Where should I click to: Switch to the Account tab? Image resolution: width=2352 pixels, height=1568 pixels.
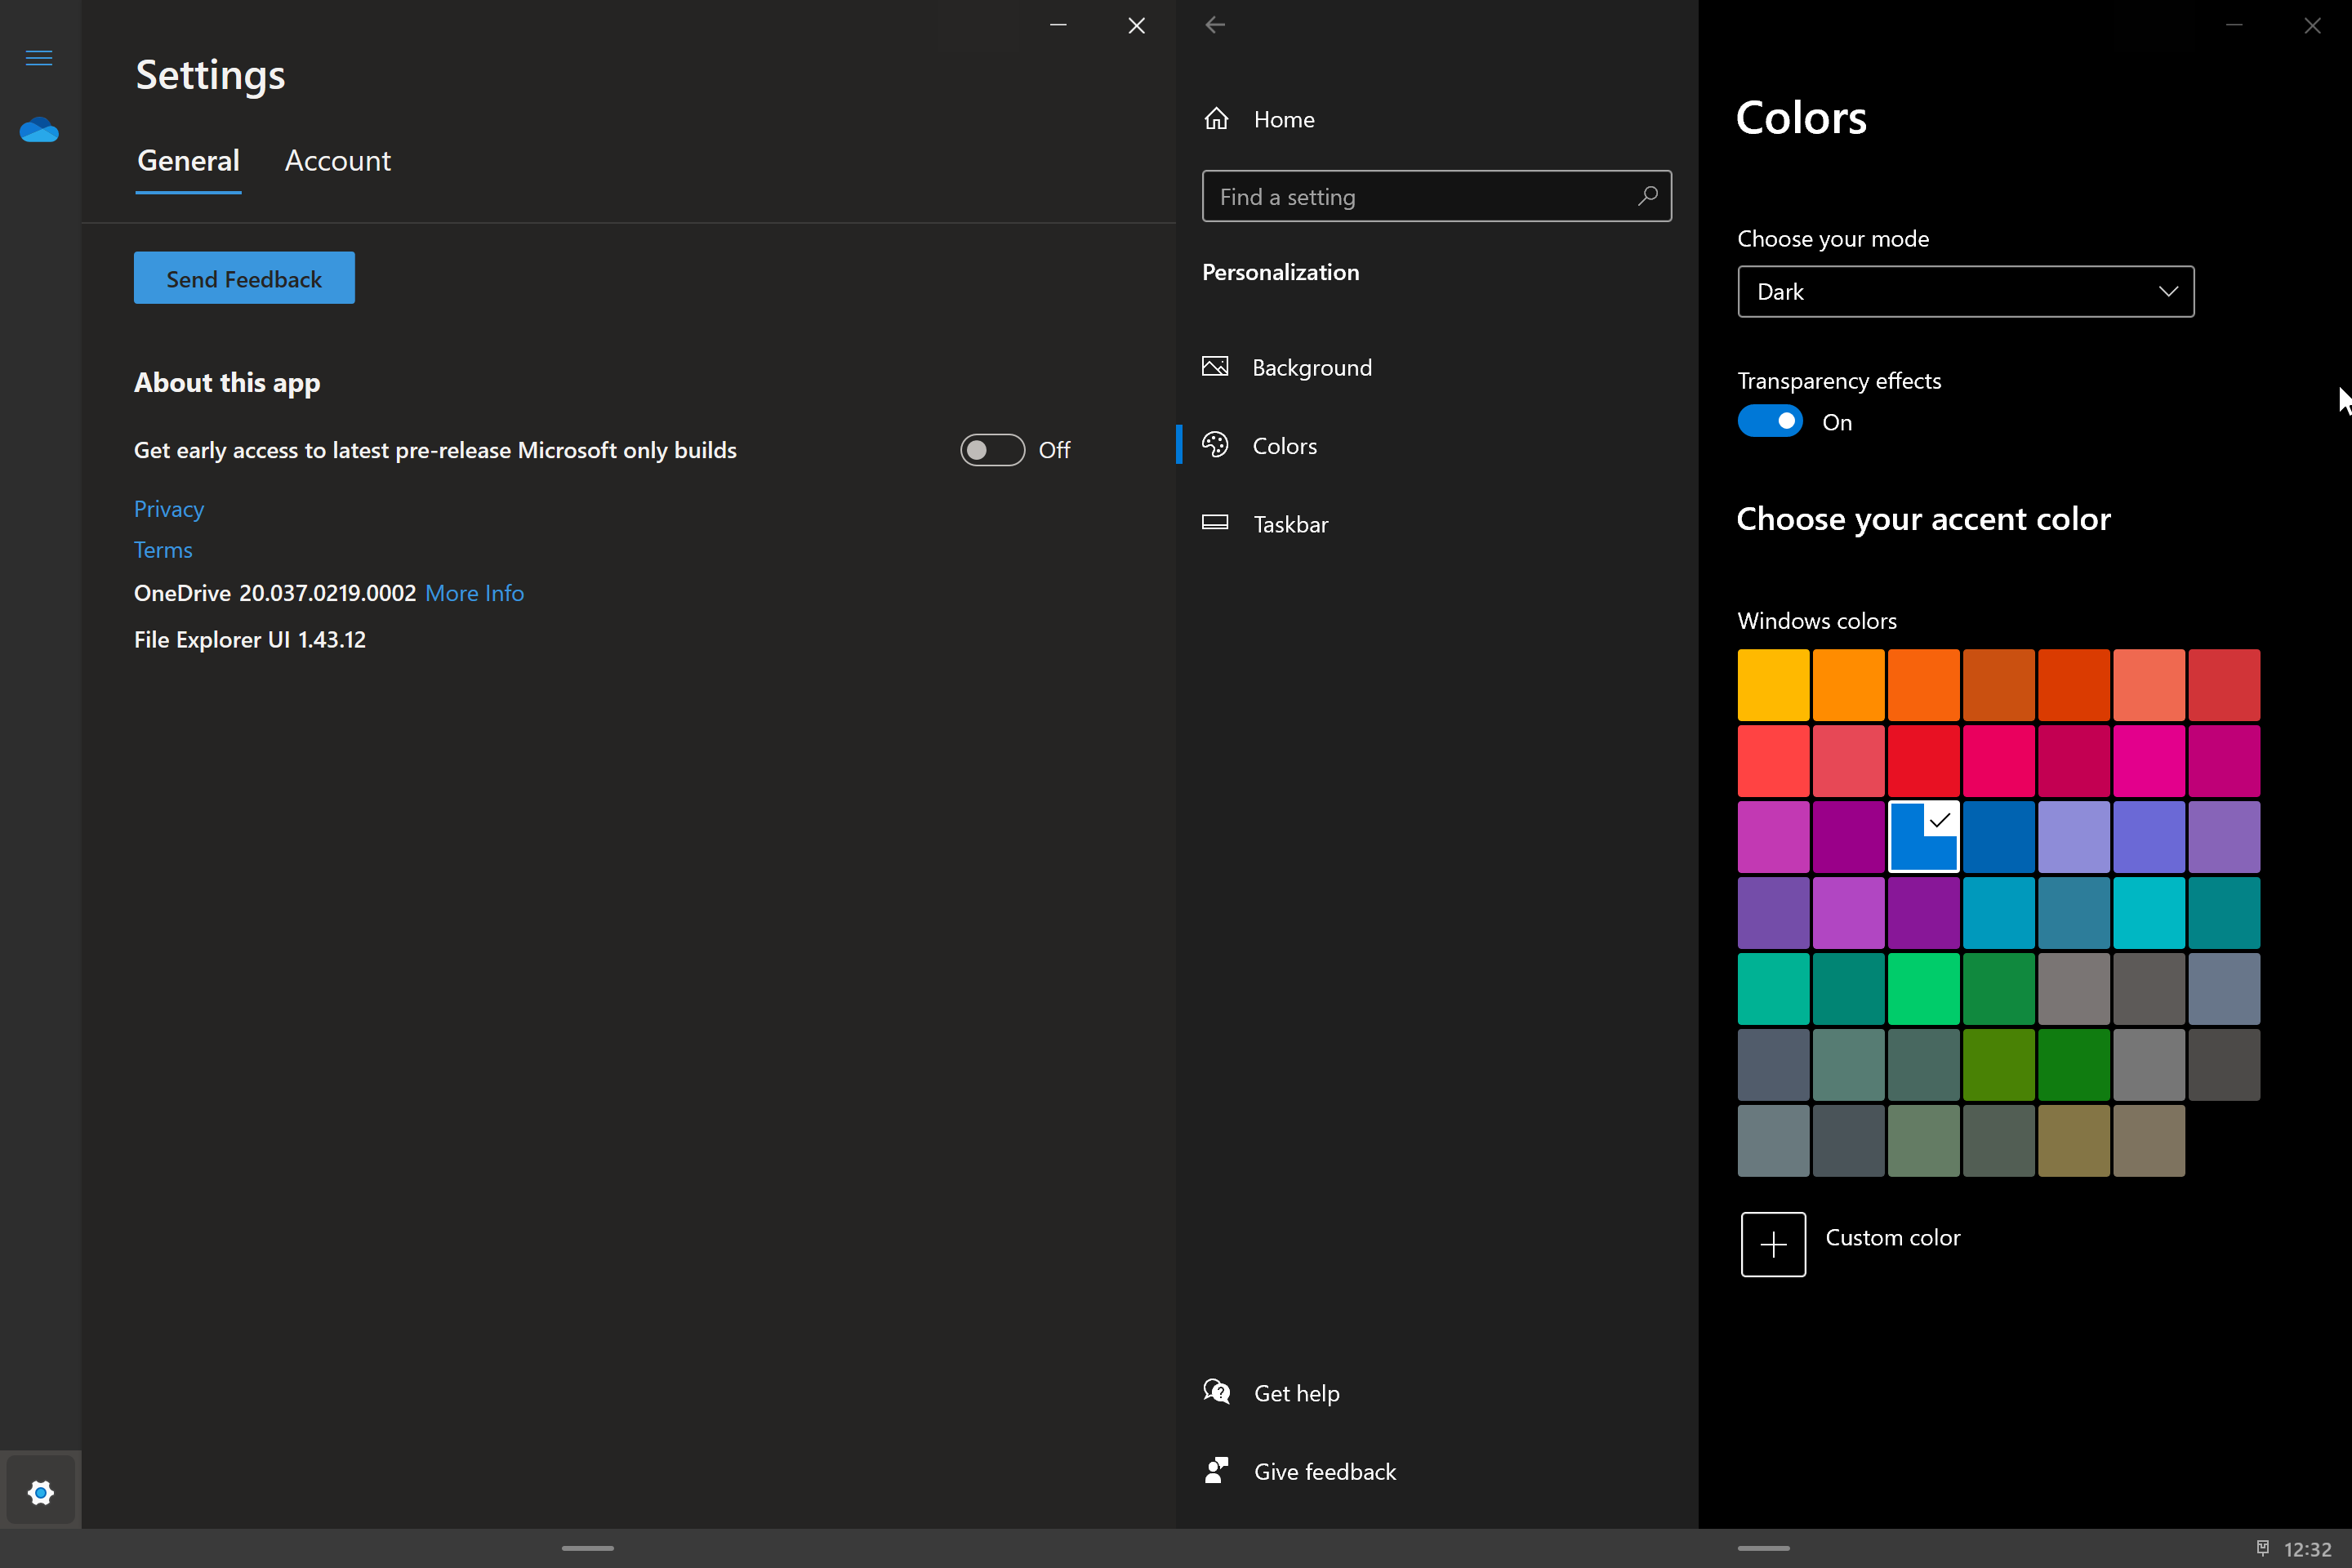tap(337, 161)
